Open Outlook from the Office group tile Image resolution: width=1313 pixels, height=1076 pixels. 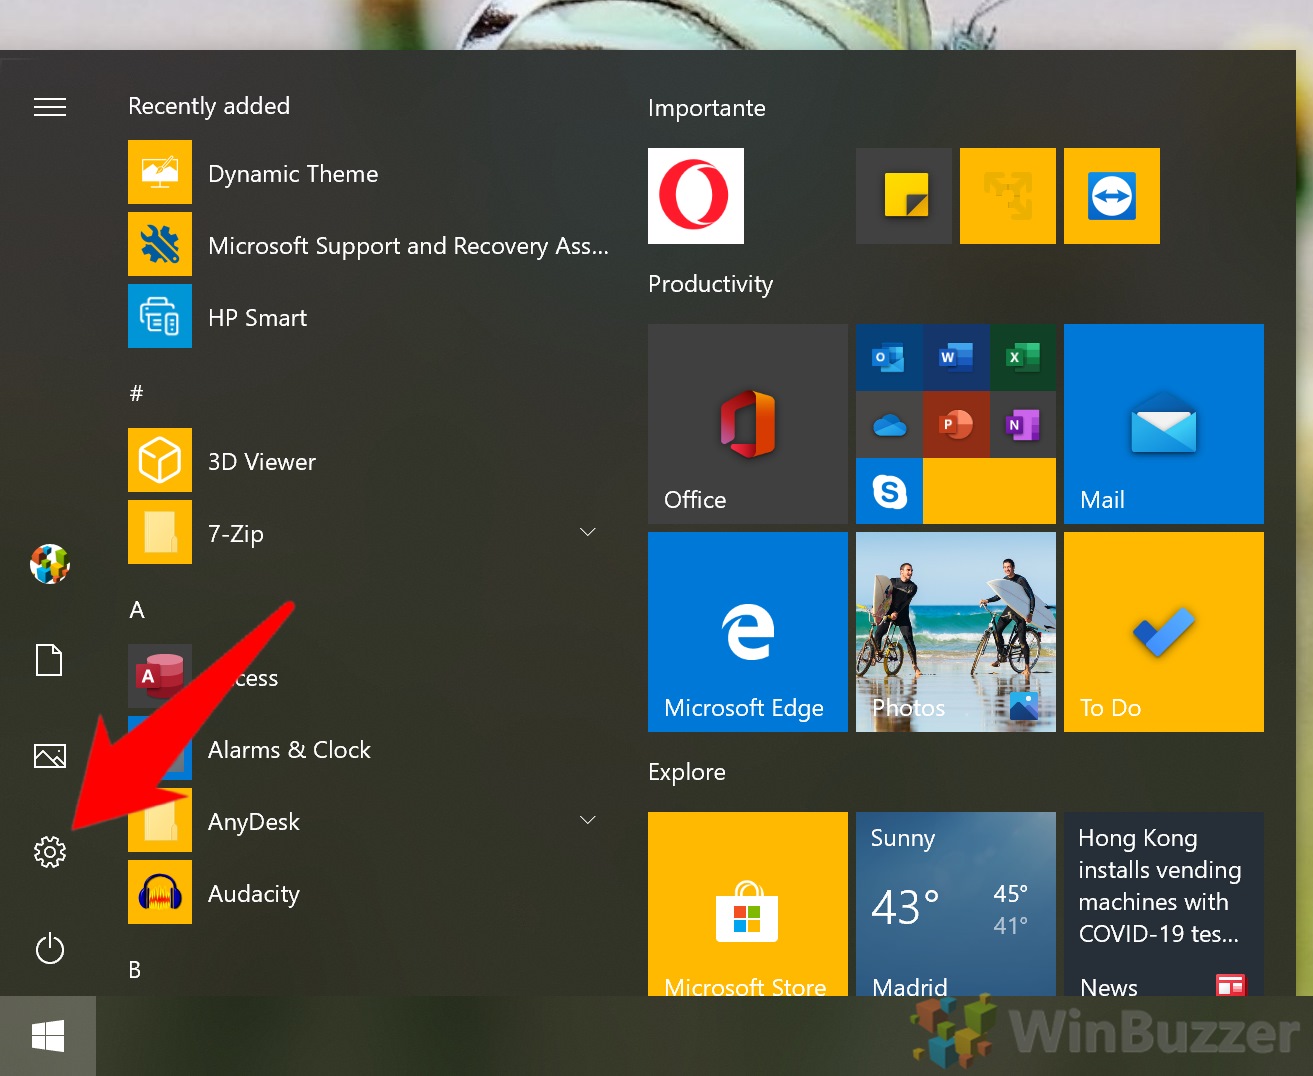pos(889,357)
